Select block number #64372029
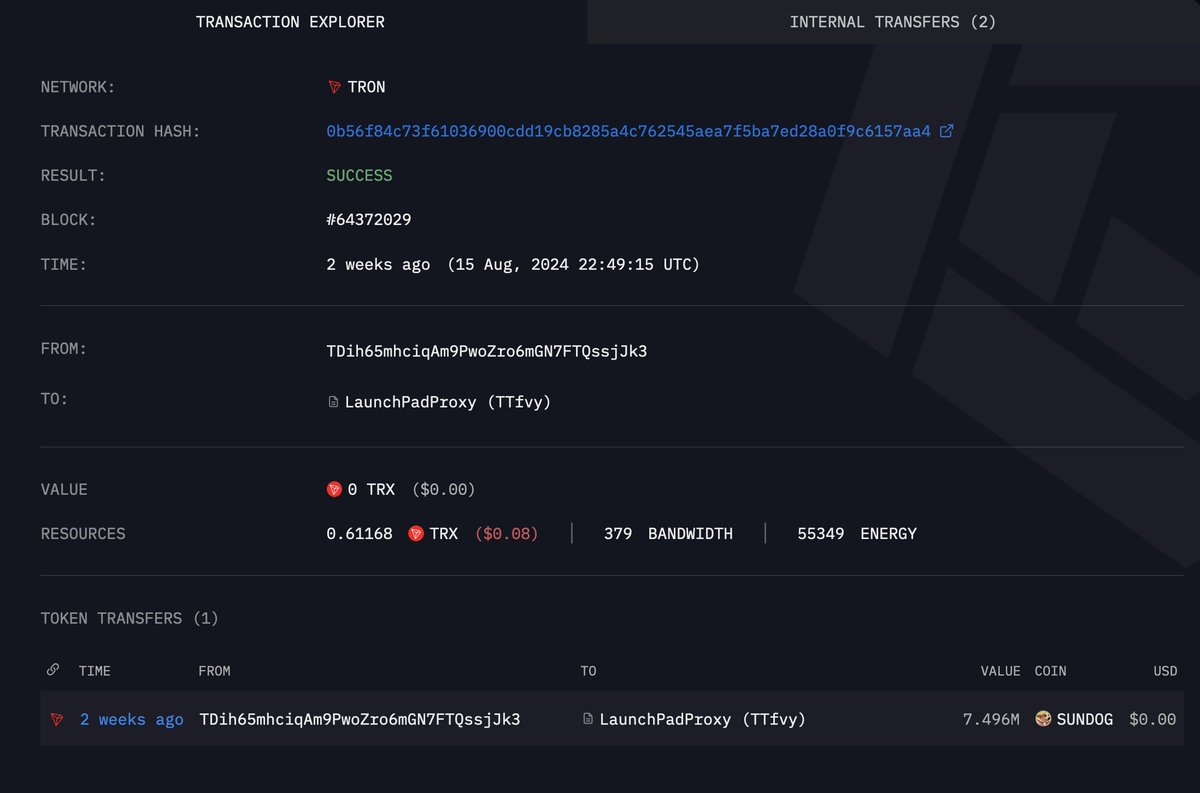1200x793 pixels. tap(368, 220)
